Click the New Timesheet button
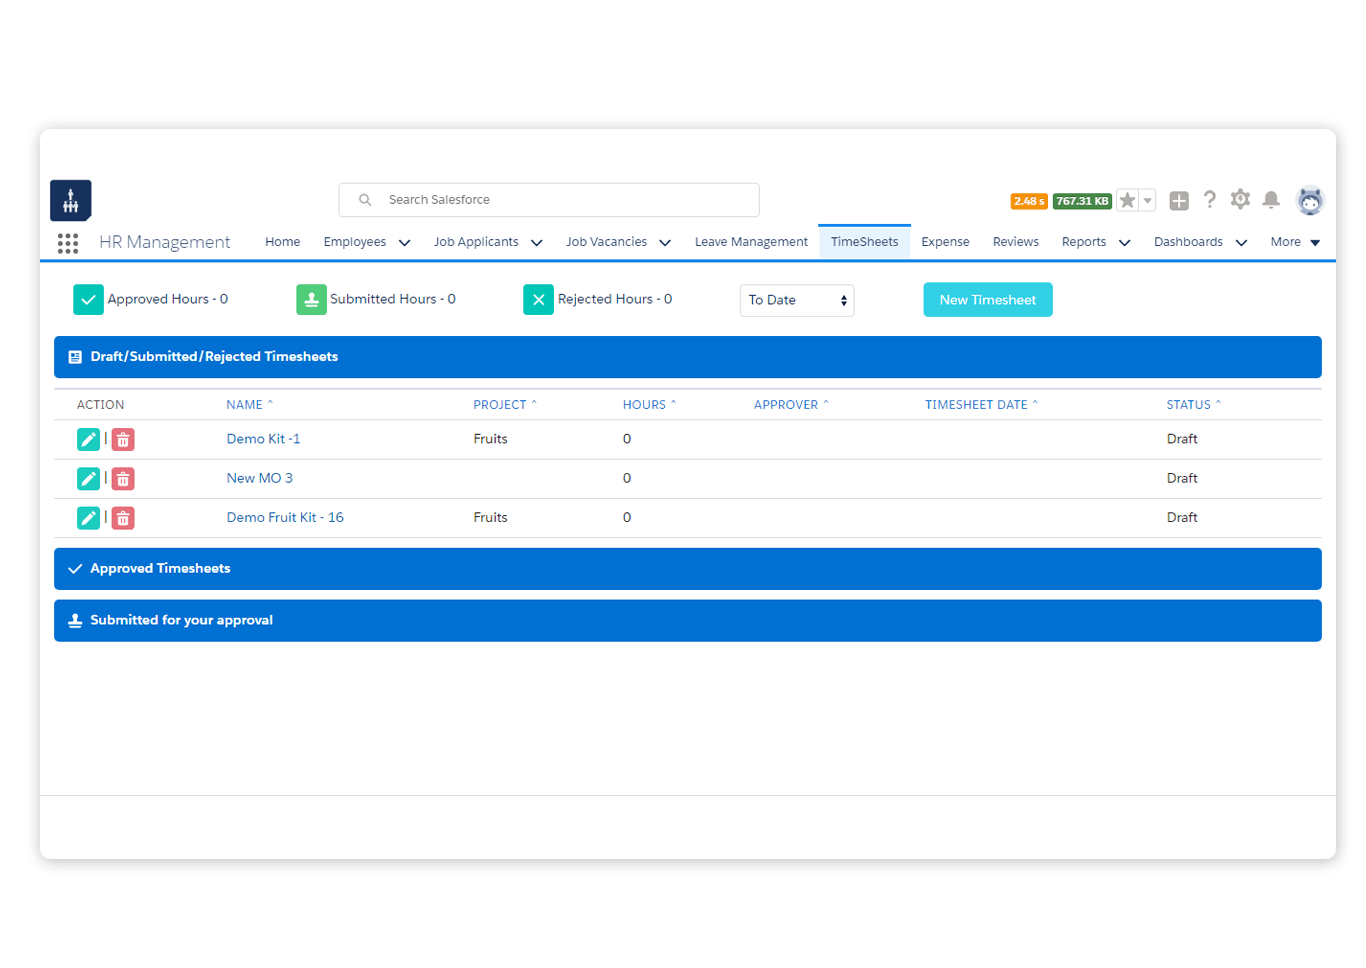 click(x=987, y=300)
